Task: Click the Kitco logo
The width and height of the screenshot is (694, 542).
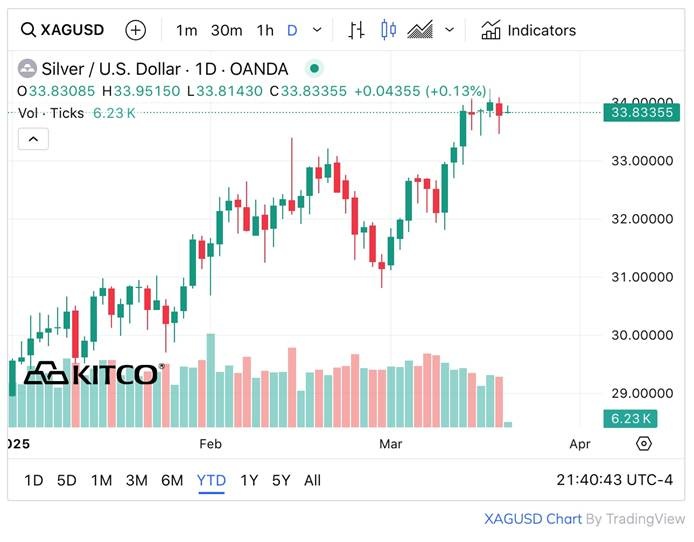Action: click(x=91, y=374)
